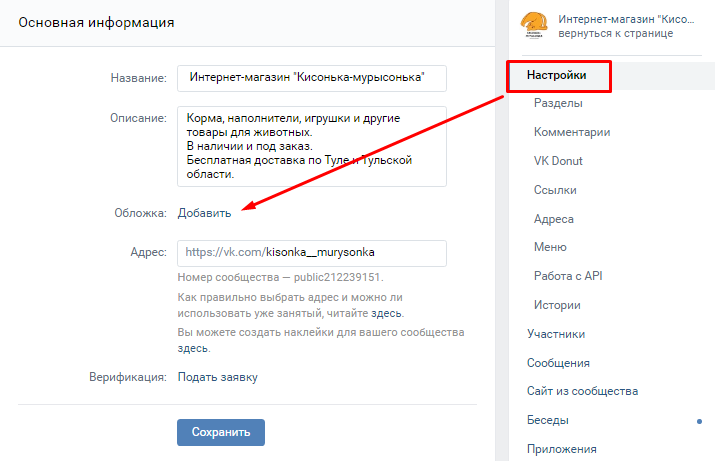Select VK Donut in the sidebar
This screenshot has height=461, width=715.
(x=558, y=161)
